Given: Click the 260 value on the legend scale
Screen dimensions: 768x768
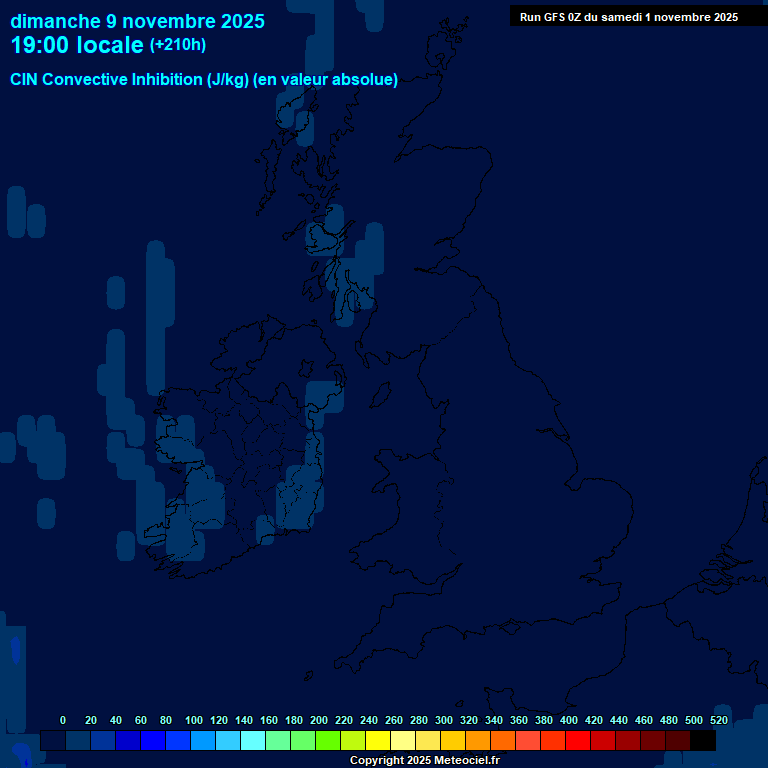Looking at the screenshot, I should click(393, 720).
